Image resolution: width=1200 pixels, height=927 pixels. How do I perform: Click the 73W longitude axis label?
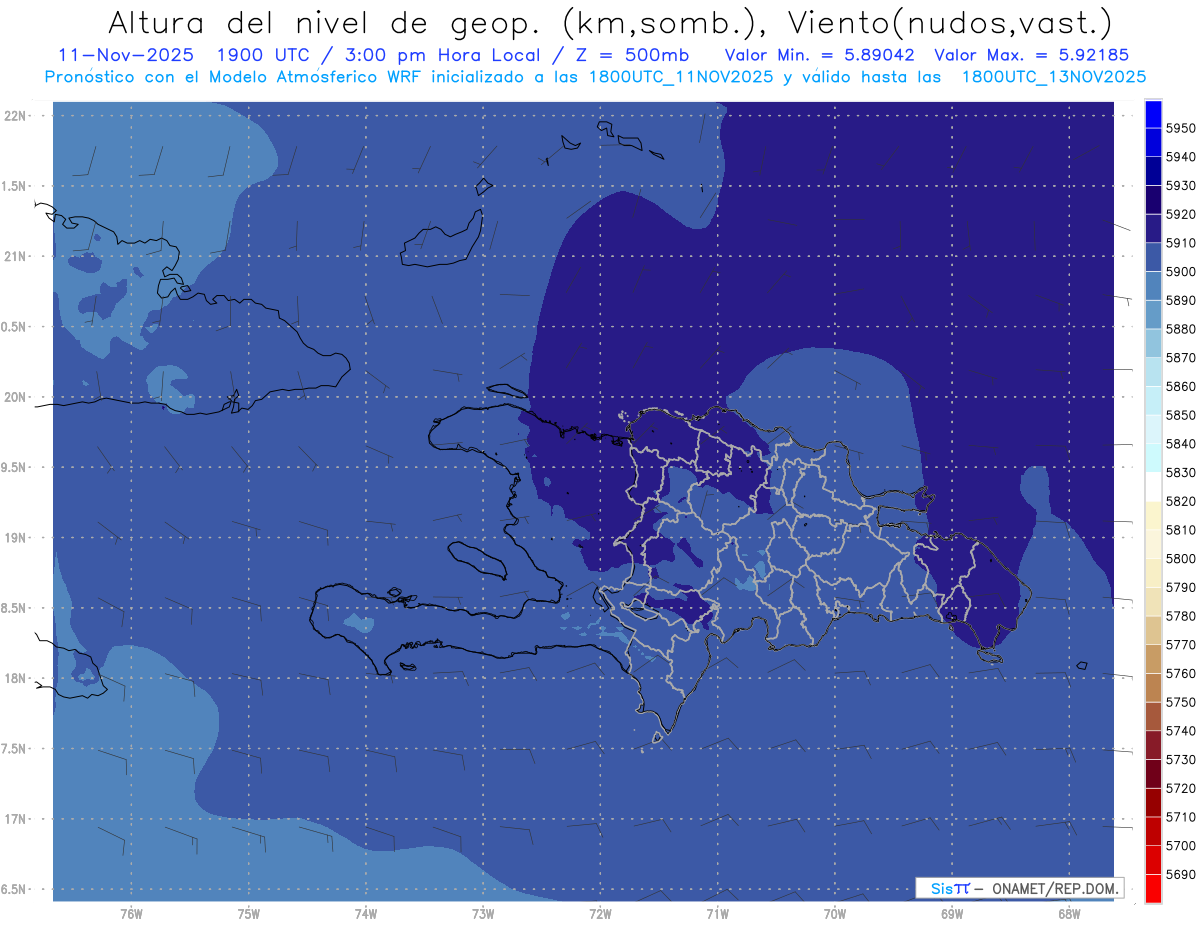pyautogui.click(x=483, y=913)
